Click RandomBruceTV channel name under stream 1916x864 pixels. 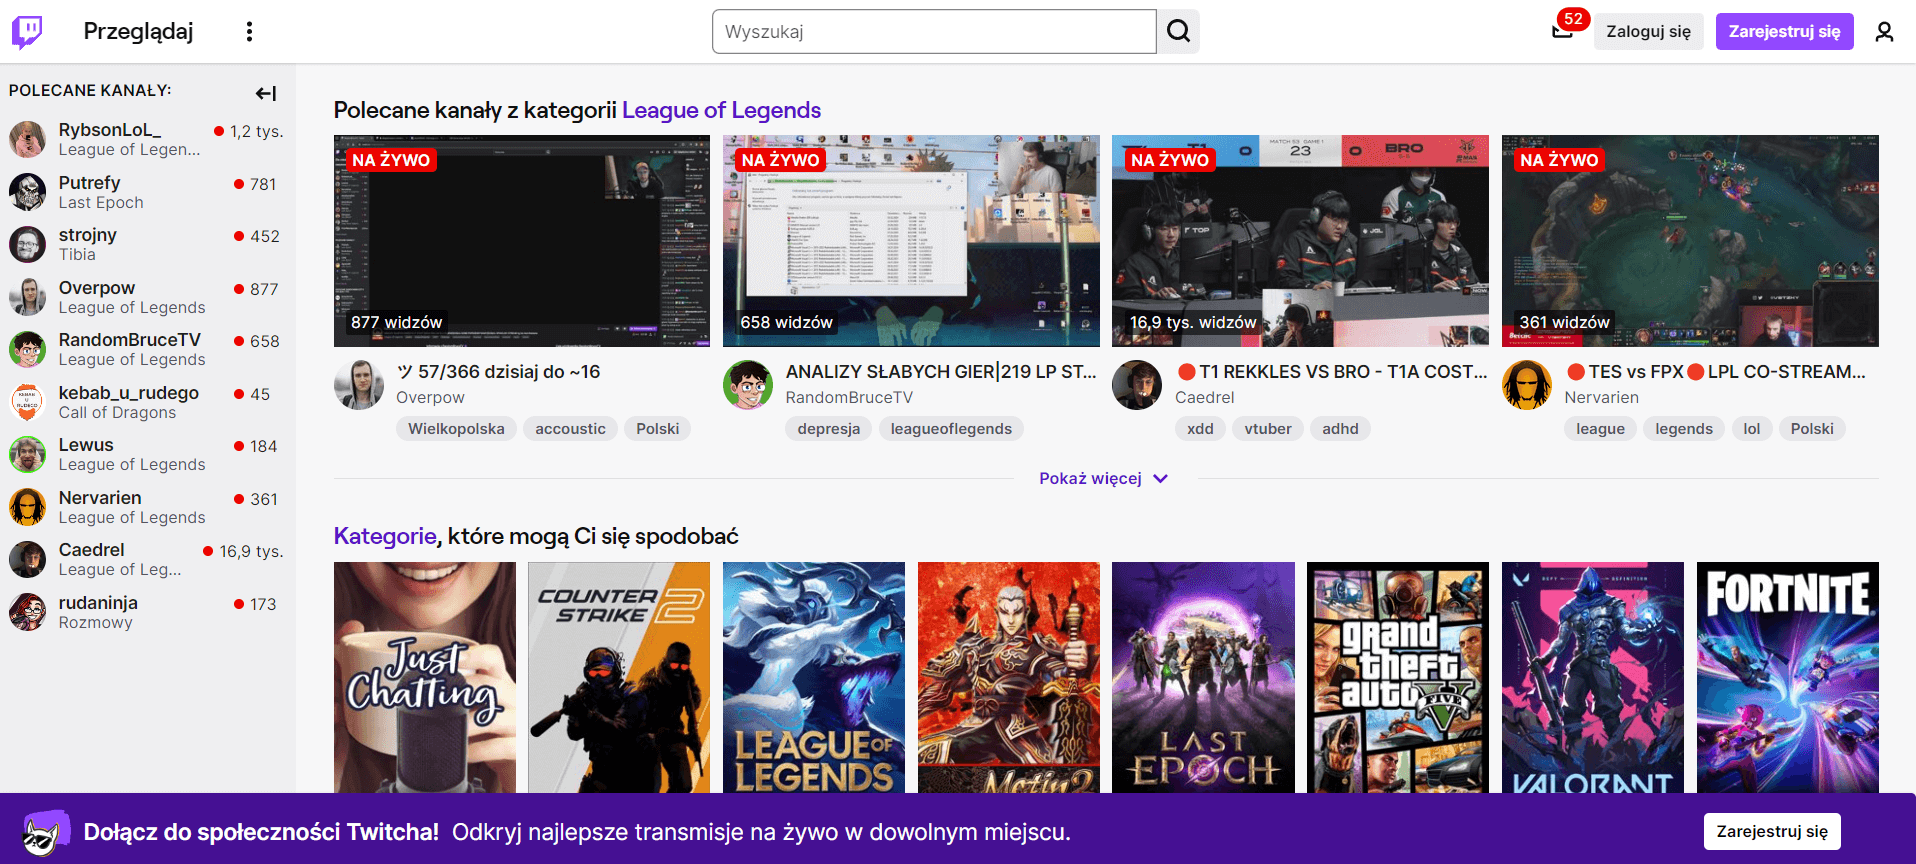[x=849, y=397]
